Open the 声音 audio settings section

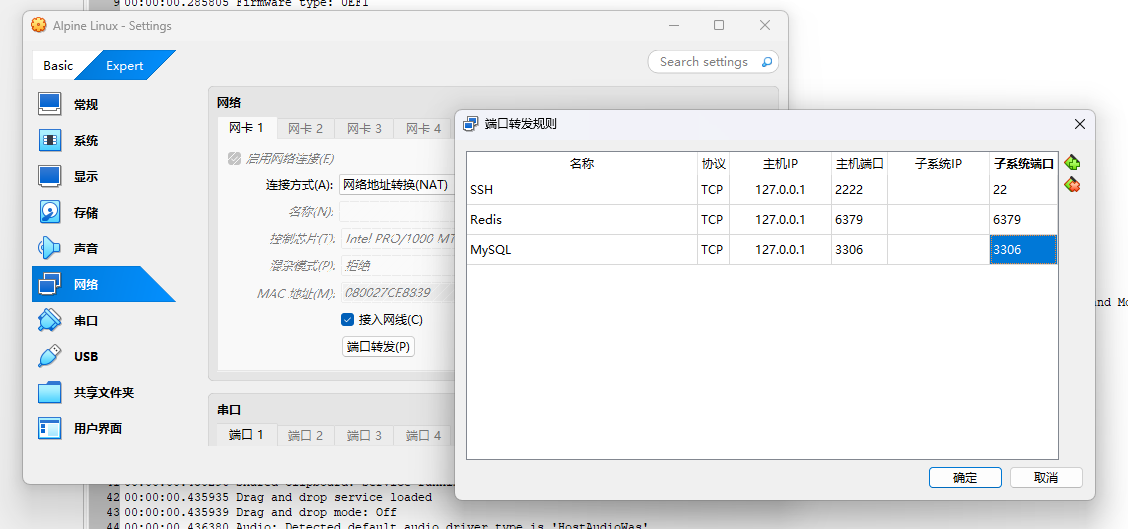click(86, 249)
